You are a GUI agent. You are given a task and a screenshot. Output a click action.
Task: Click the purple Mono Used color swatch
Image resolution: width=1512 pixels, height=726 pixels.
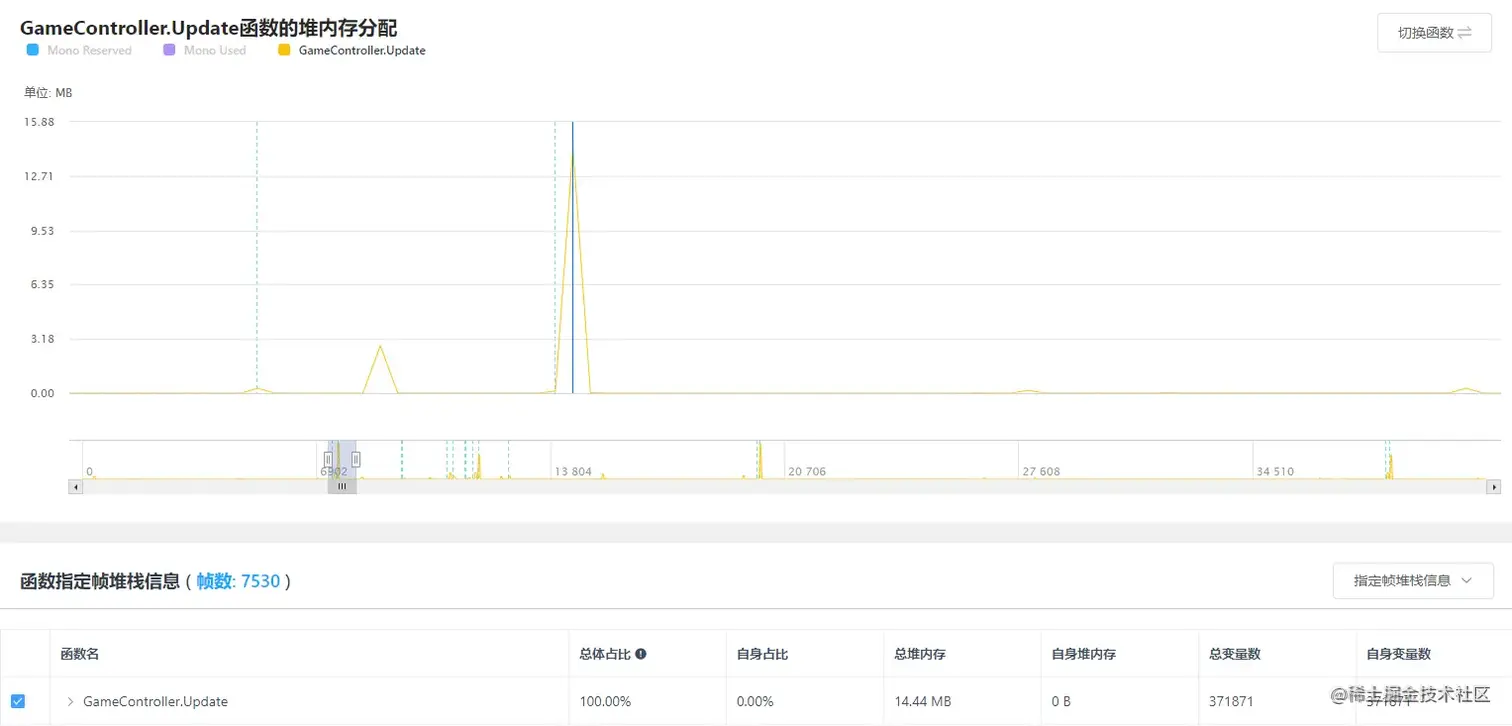[168, 50]
